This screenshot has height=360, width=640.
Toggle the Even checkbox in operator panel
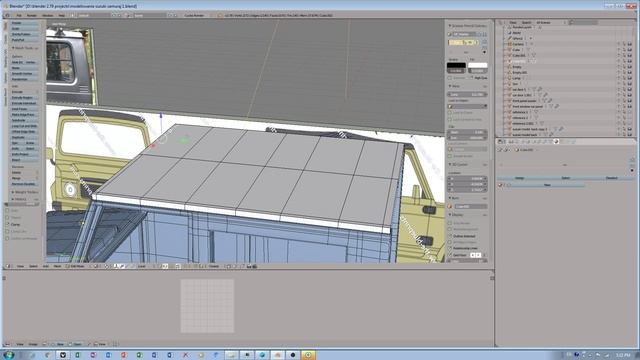(7, 211)
